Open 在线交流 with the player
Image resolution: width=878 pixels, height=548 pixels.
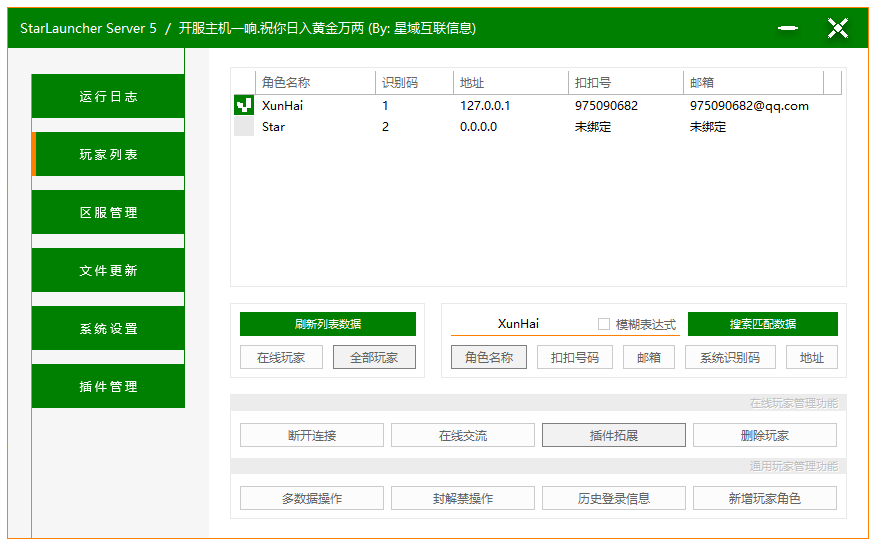point(463,435)
